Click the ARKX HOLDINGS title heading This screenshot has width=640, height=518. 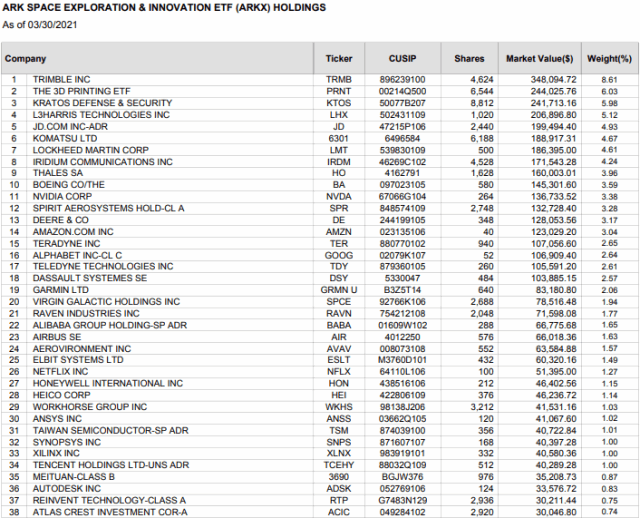pyautogui.click(x=164, y=8)
